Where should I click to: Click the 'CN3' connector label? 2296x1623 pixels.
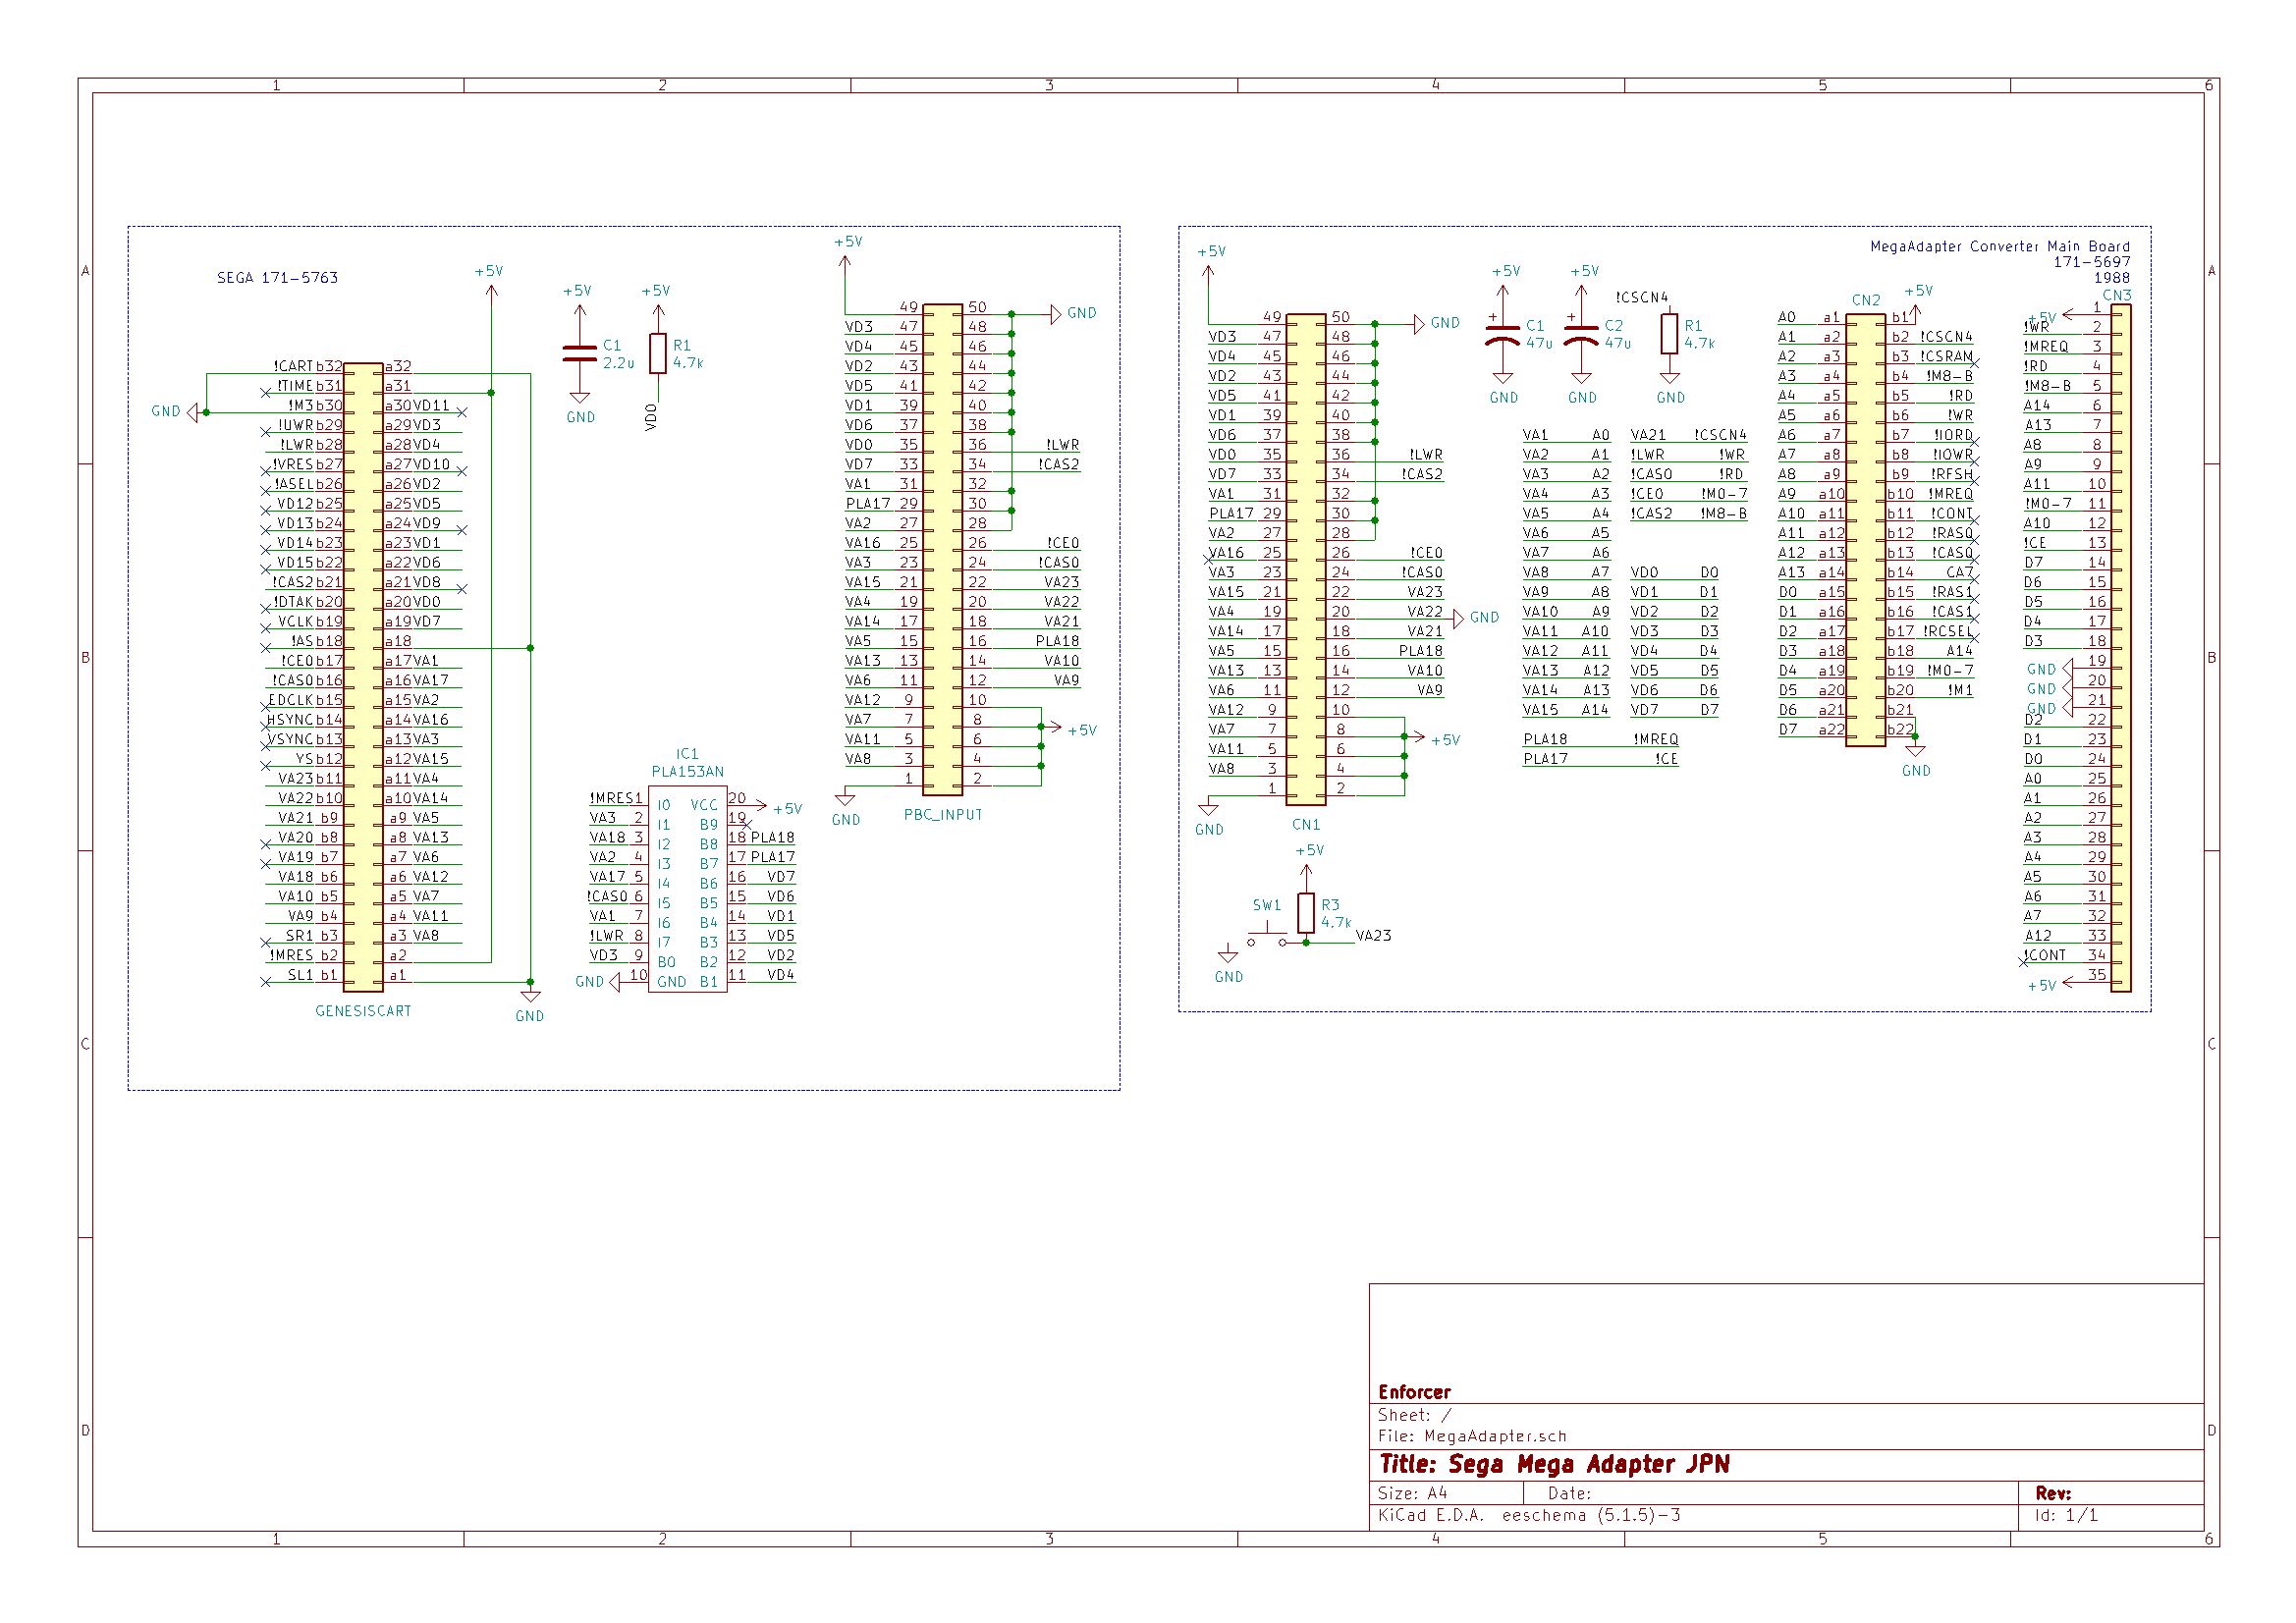pyautogui.click(x=2116, y=295)
